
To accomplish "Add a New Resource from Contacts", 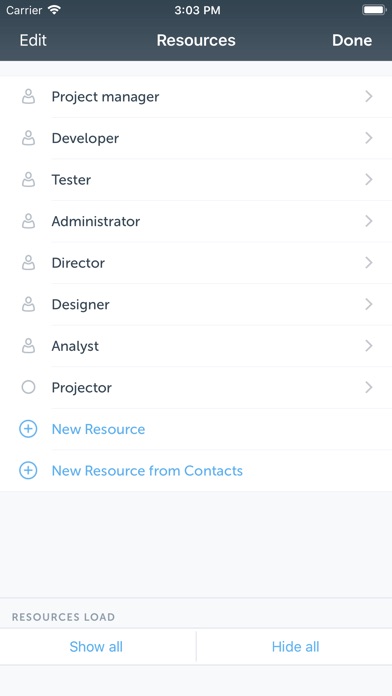I will pos(147,471).
